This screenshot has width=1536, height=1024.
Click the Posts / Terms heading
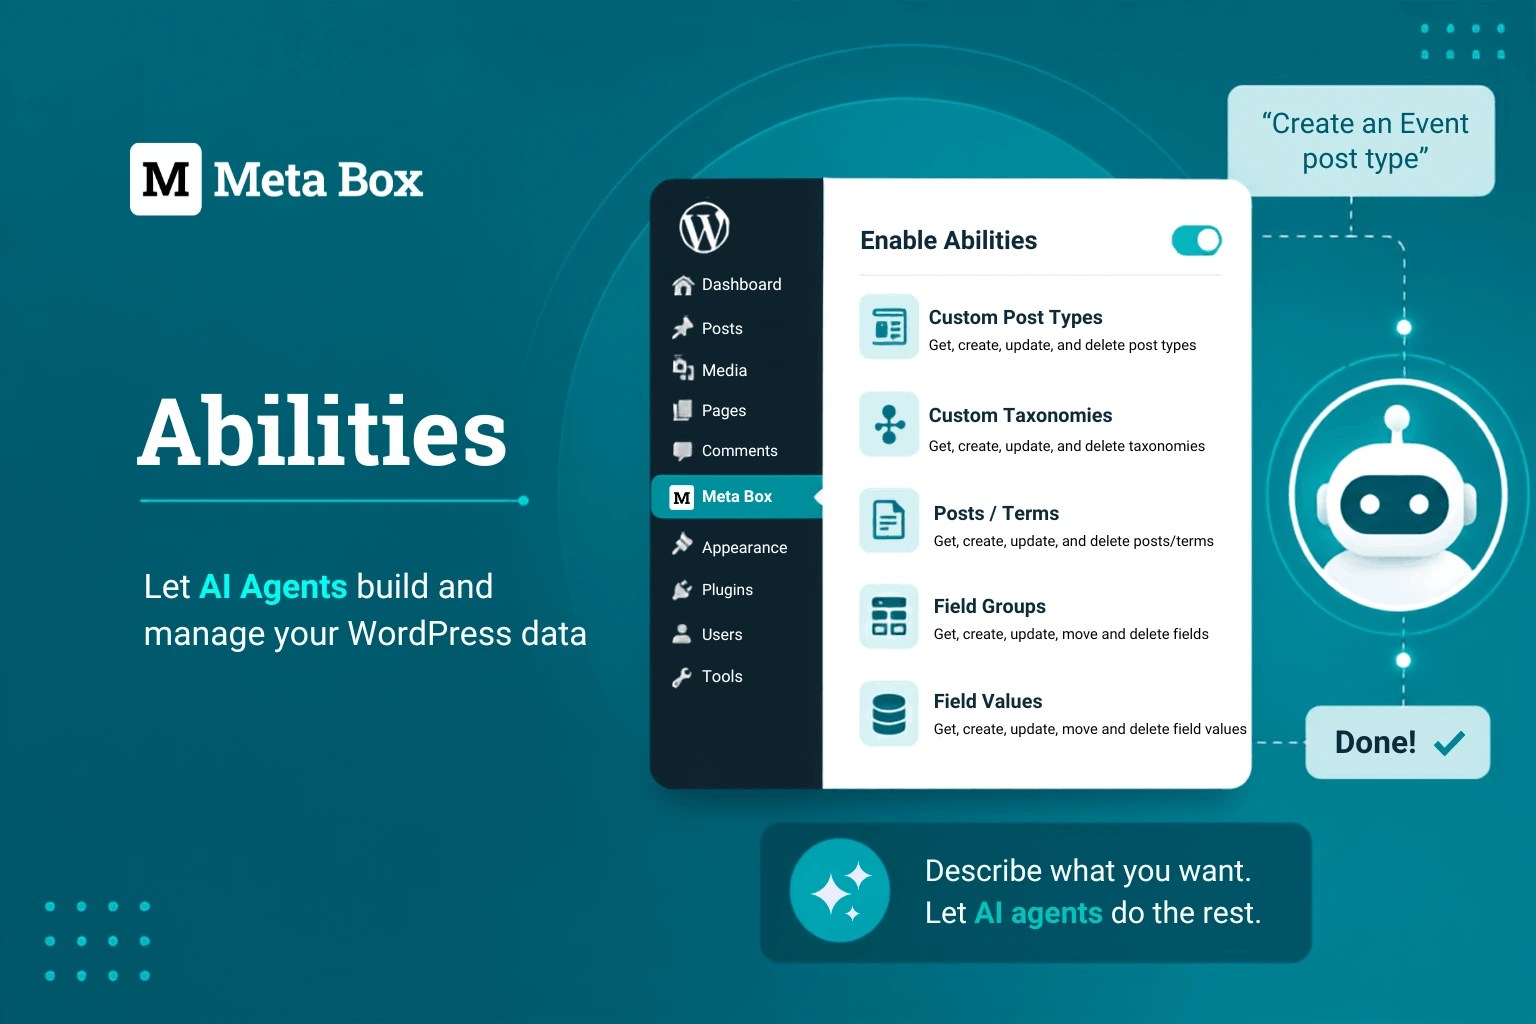click(x=996, y=513)
